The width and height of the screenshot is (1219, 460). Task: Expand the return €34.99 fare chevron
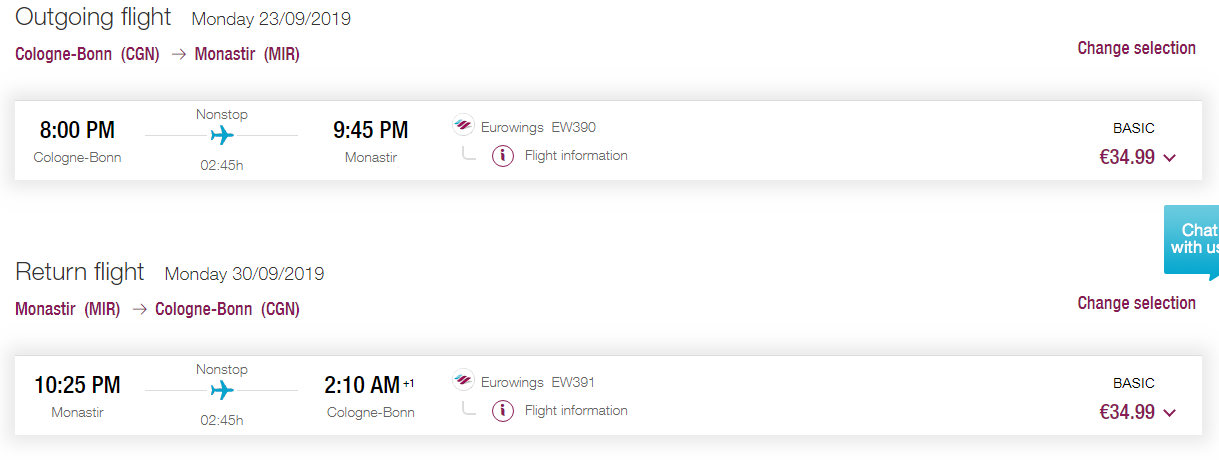click(1170, 412)
